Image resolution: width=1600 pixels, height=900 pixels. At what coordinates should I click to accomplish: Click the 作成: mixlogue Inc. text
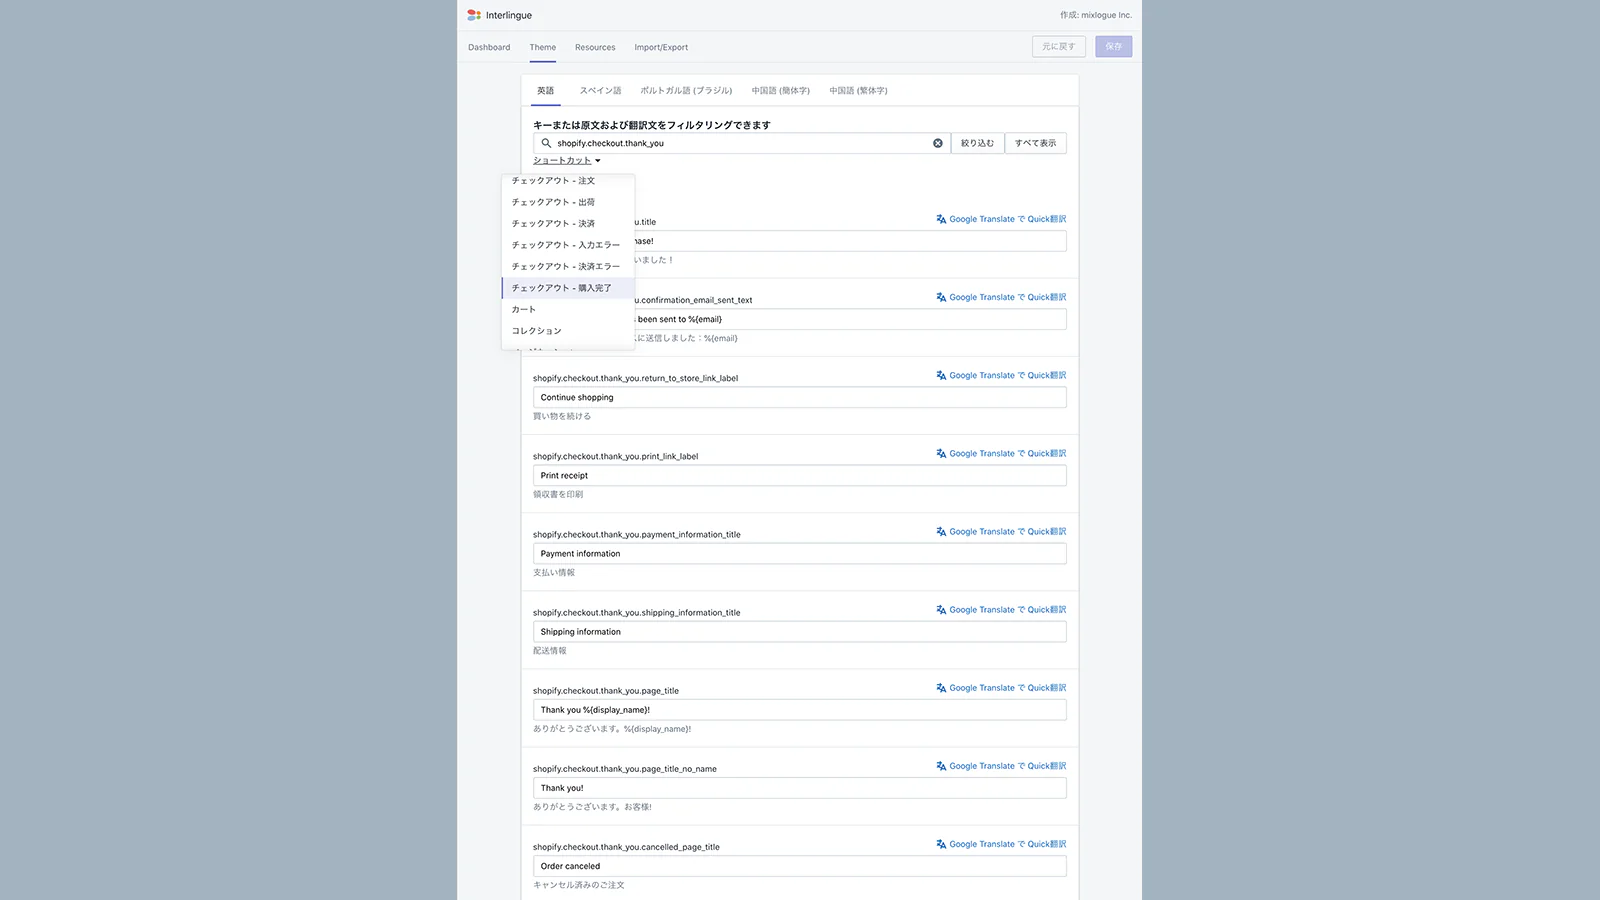pyautogui.click(x=1096, y=15)
